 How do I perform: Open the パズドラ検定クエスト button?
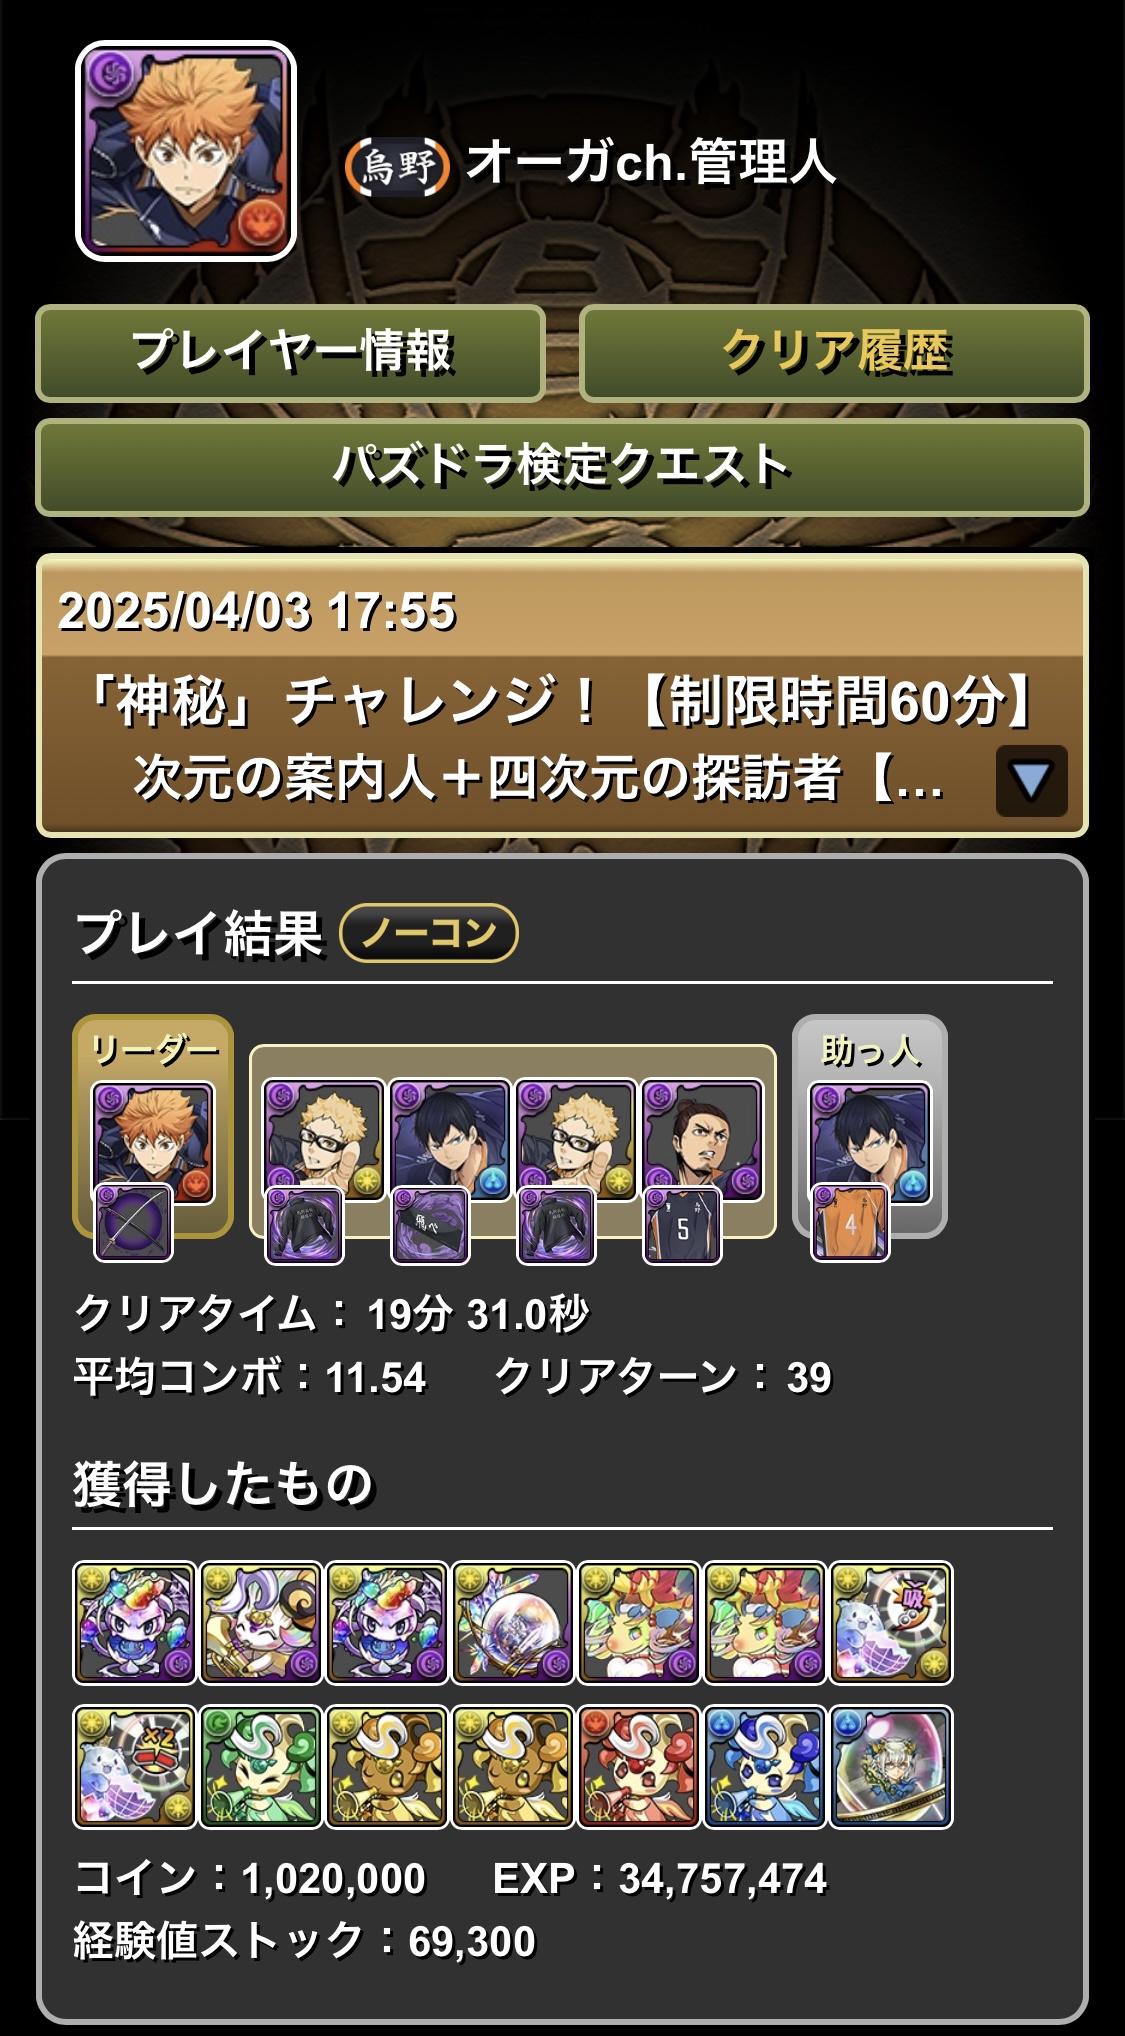click(562, 467)
